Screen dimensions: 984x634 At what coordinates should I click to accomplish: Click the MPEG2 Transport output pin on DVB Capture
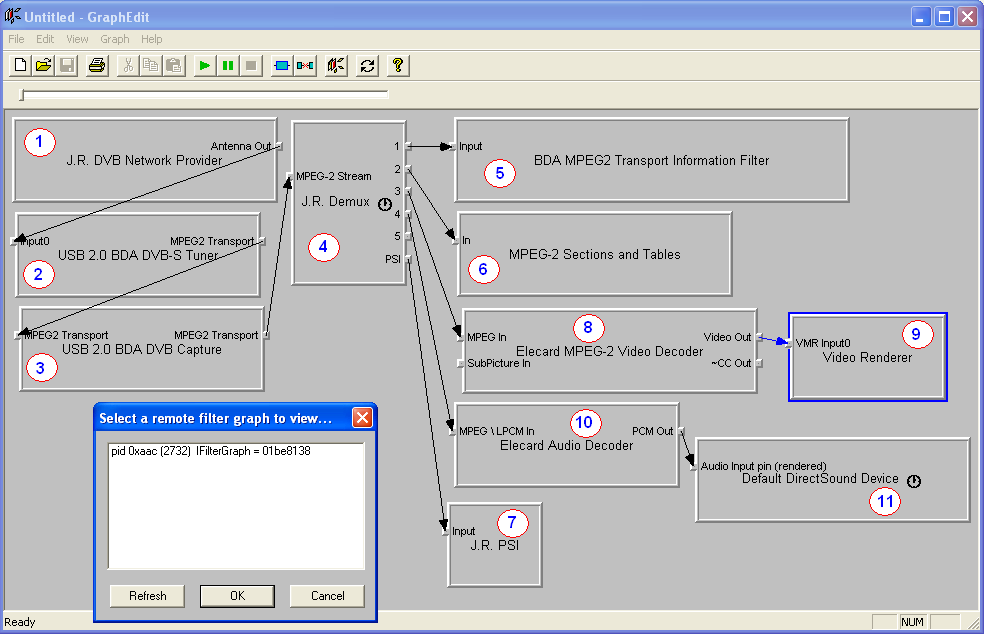tap(267, 335)
